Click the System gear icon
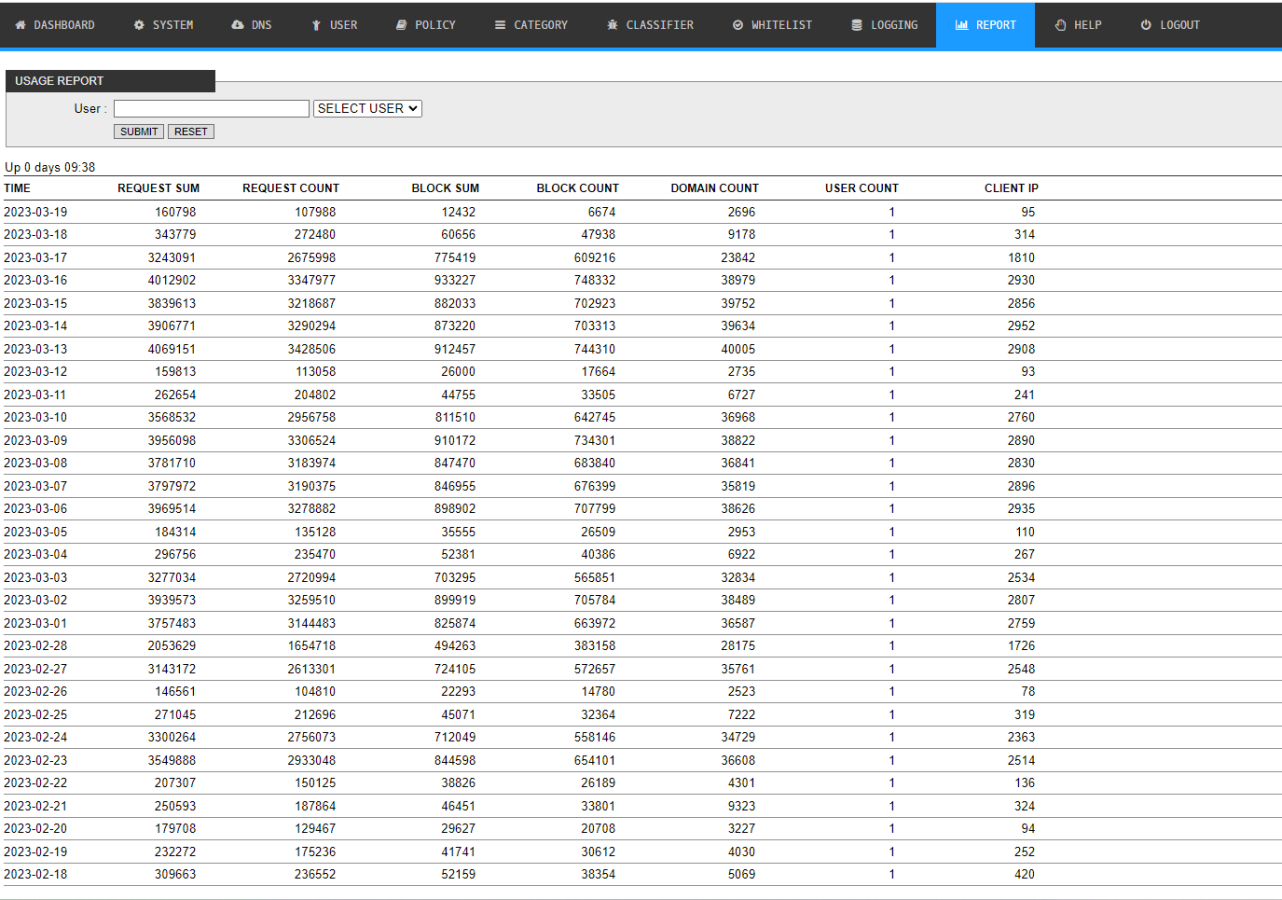The width and height of the screenshot is (1282, 900). pos(139,25)
